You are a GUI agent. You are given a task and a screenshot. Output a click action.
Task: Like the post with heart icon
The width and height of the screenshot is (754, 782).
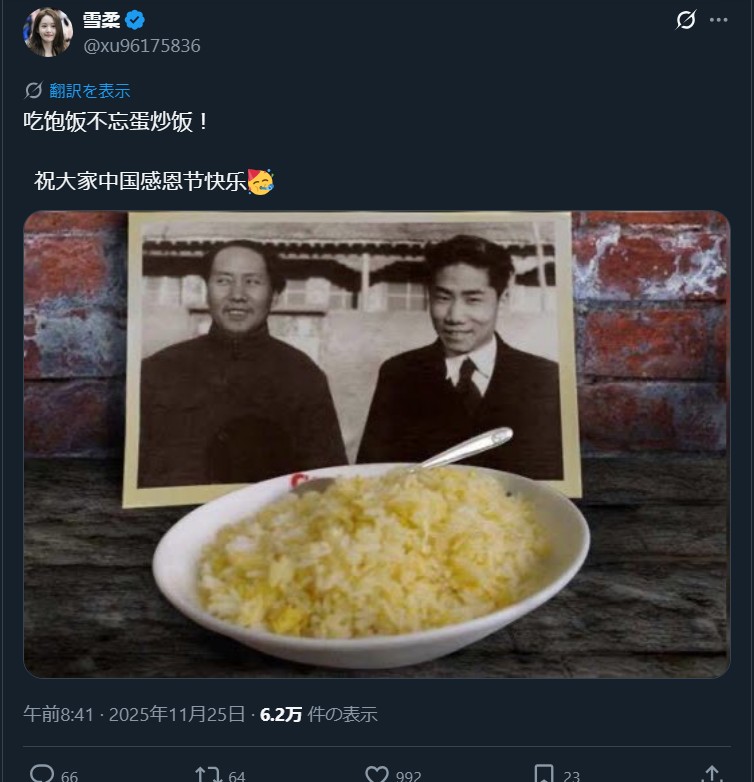[377, 775]
